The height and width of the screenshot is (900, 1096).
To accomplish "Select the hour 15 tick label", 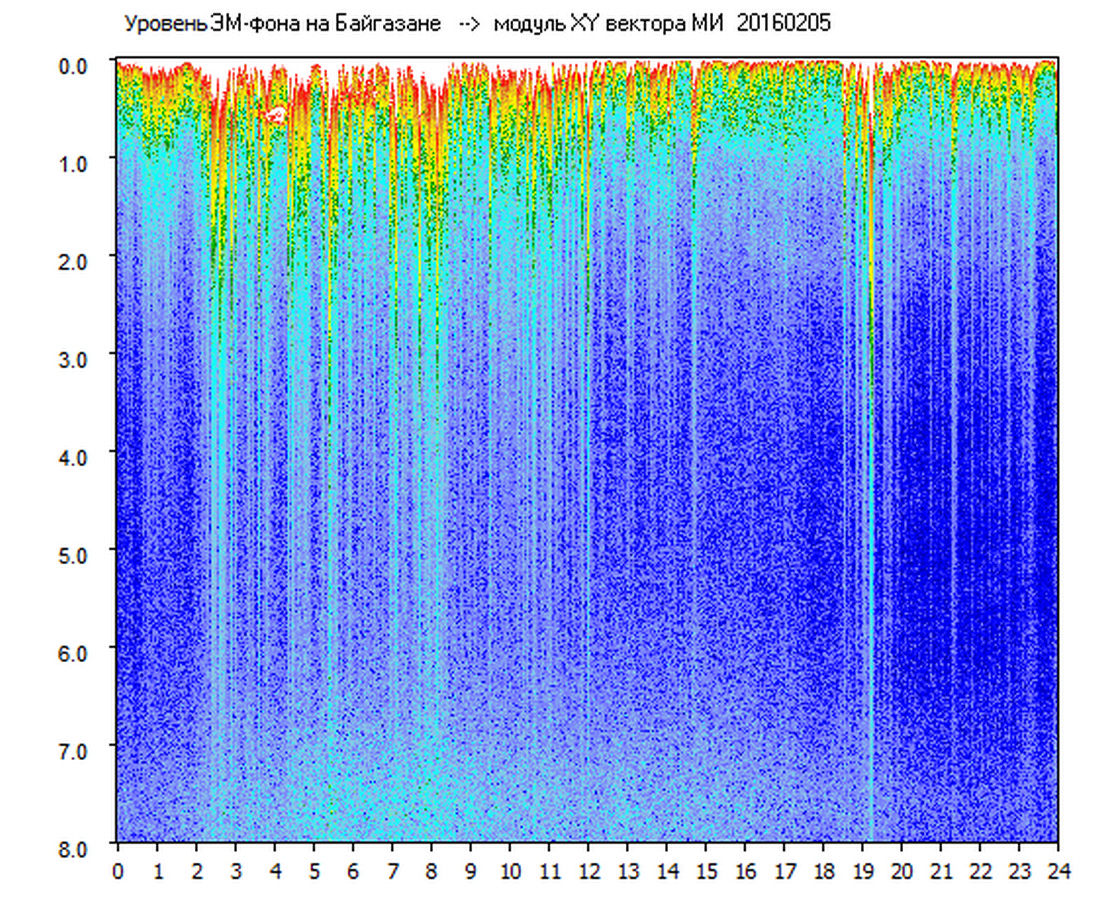I will 706,870.
